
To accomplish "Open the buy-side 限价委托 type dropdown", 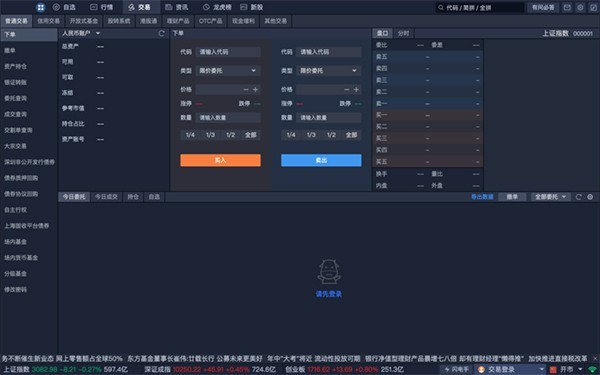I will click(228, 70).
